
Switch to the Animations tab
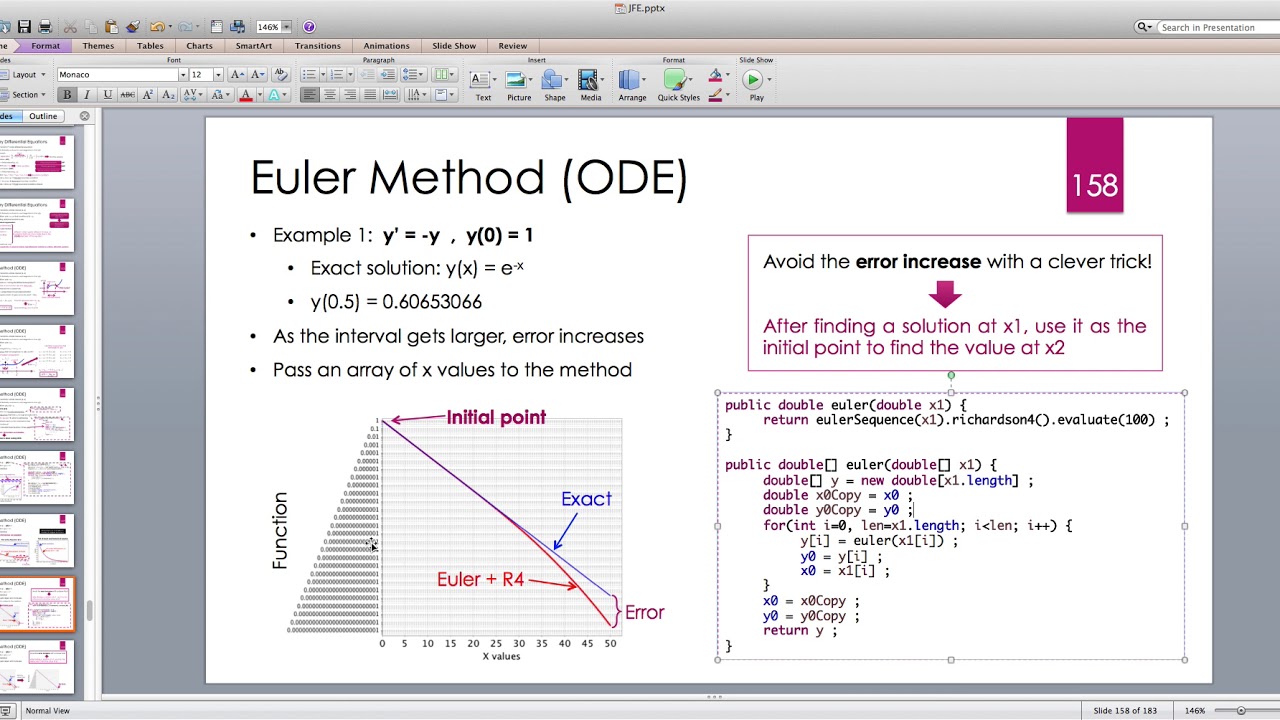click(x=386, y=46)
